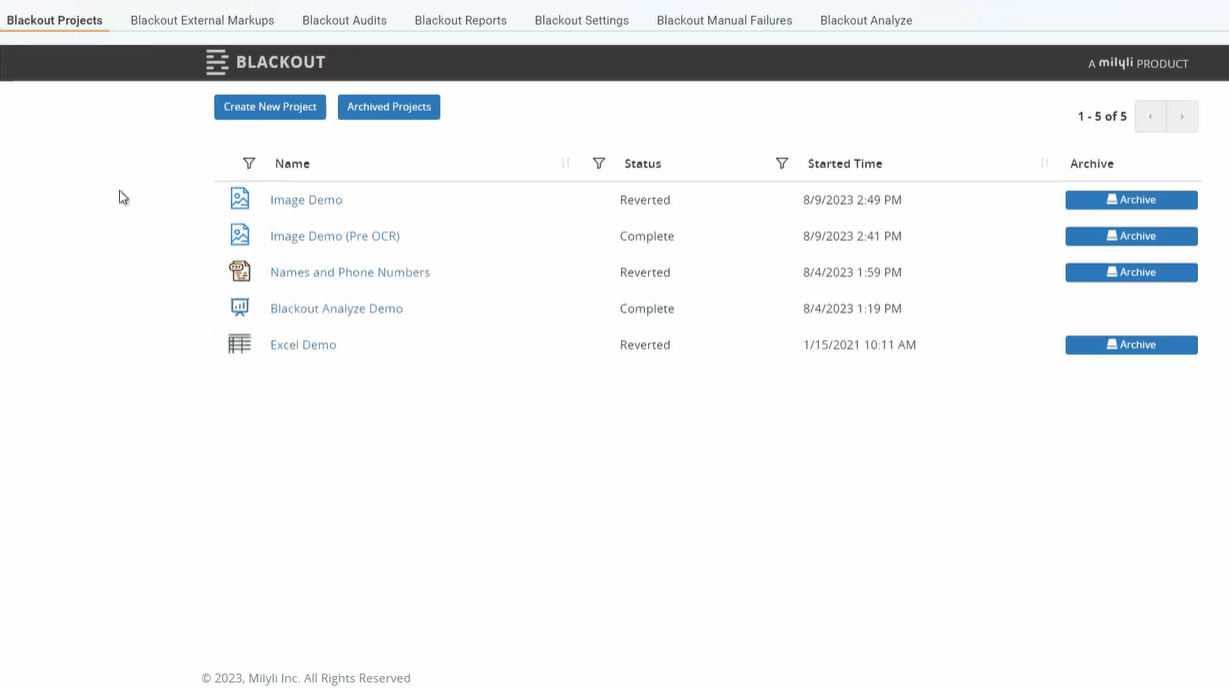
Task: Click the Status column header
Action: [x=643, y=163]
